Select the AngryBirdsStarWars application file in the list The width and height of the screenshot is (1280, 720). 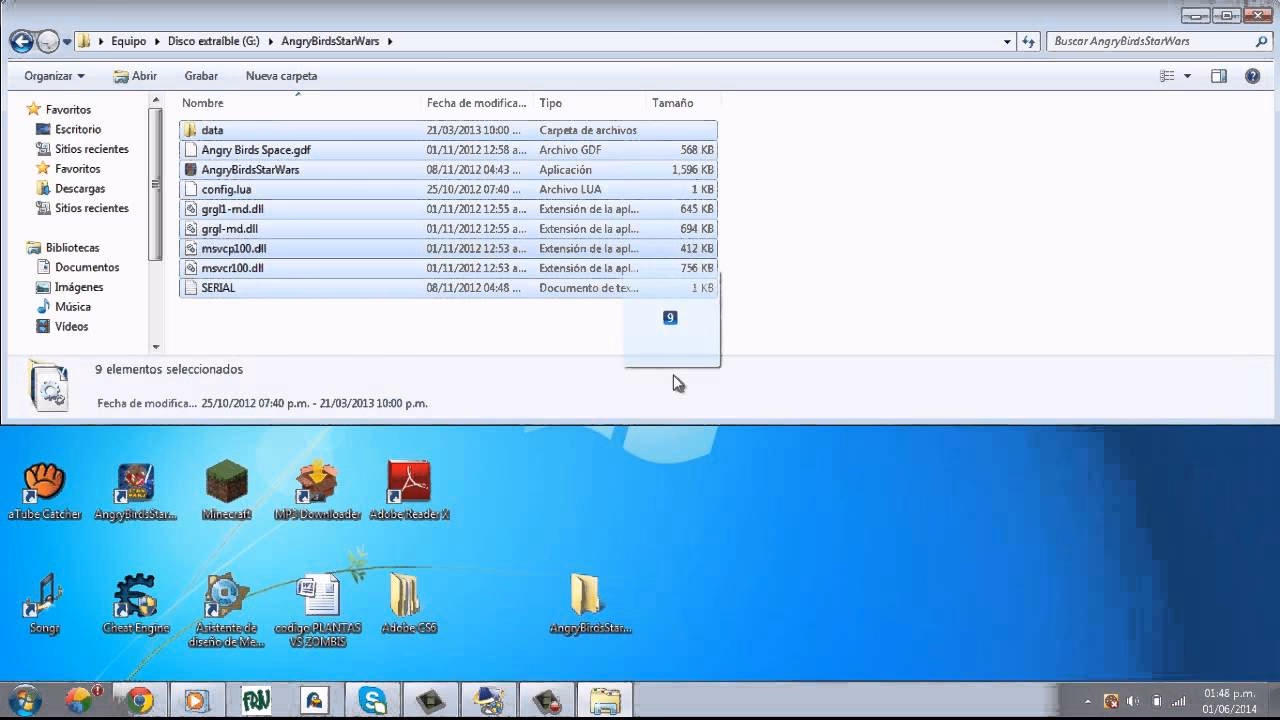point(448,169)
